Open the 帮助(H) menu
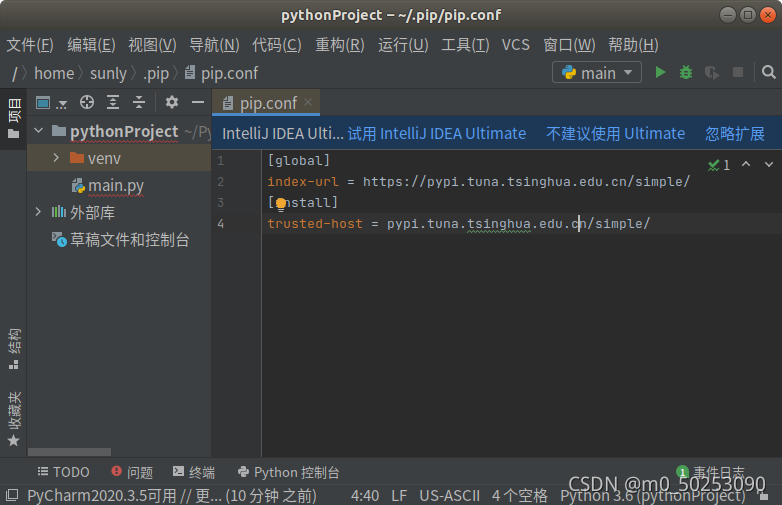 click(633, 45)
